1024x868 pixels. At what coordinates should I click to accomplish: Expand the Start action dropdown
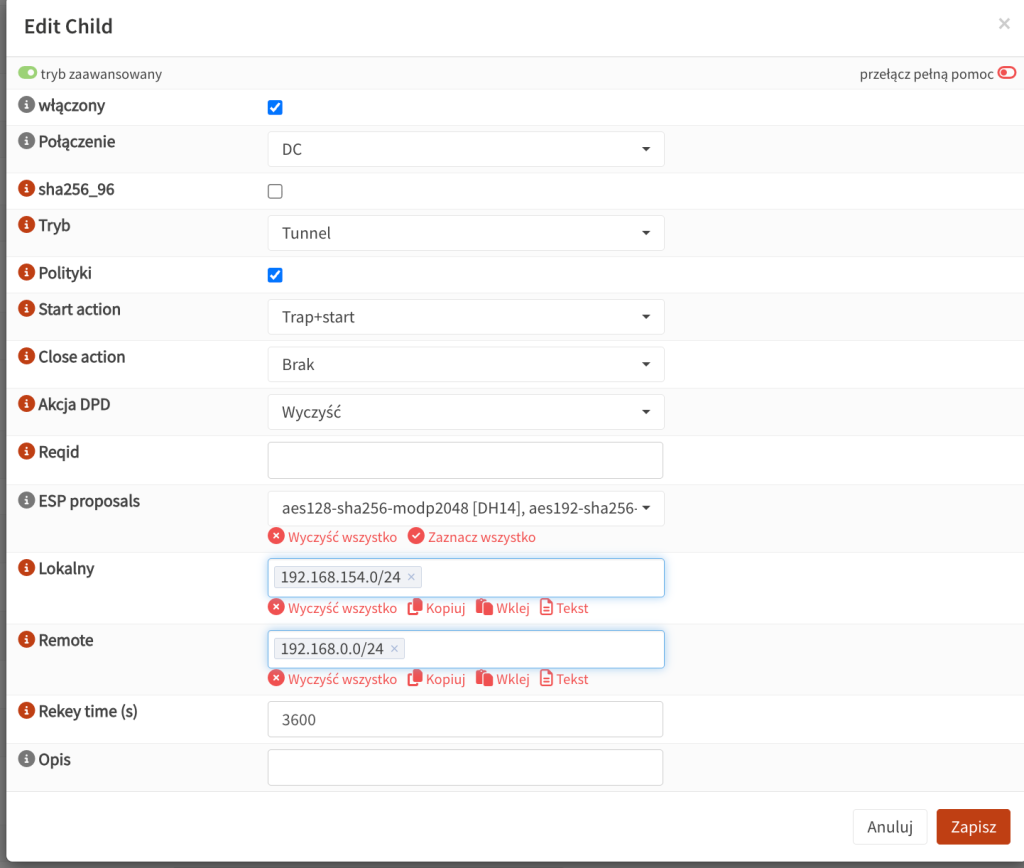click(x=465, y=317)
